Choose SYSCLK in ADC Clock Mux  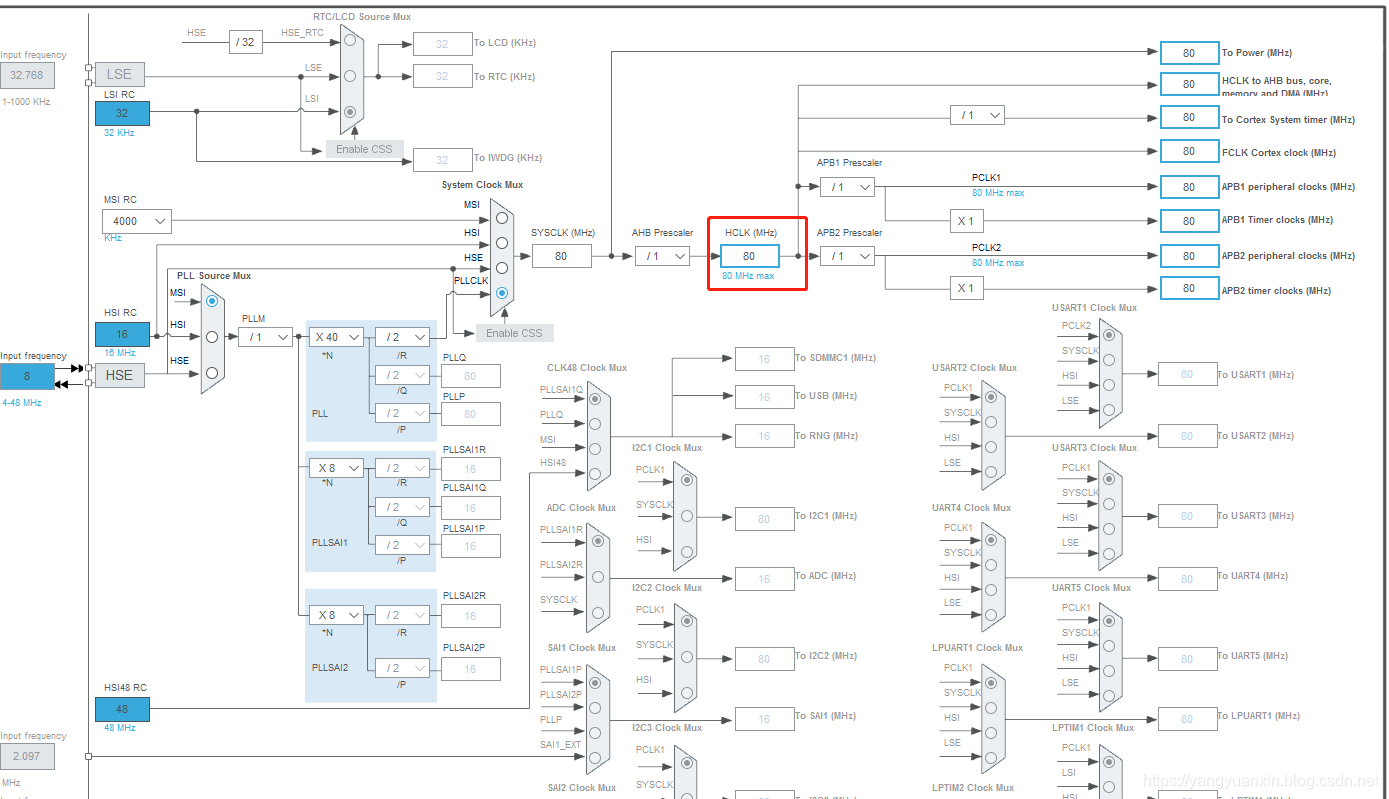point(596,612)
